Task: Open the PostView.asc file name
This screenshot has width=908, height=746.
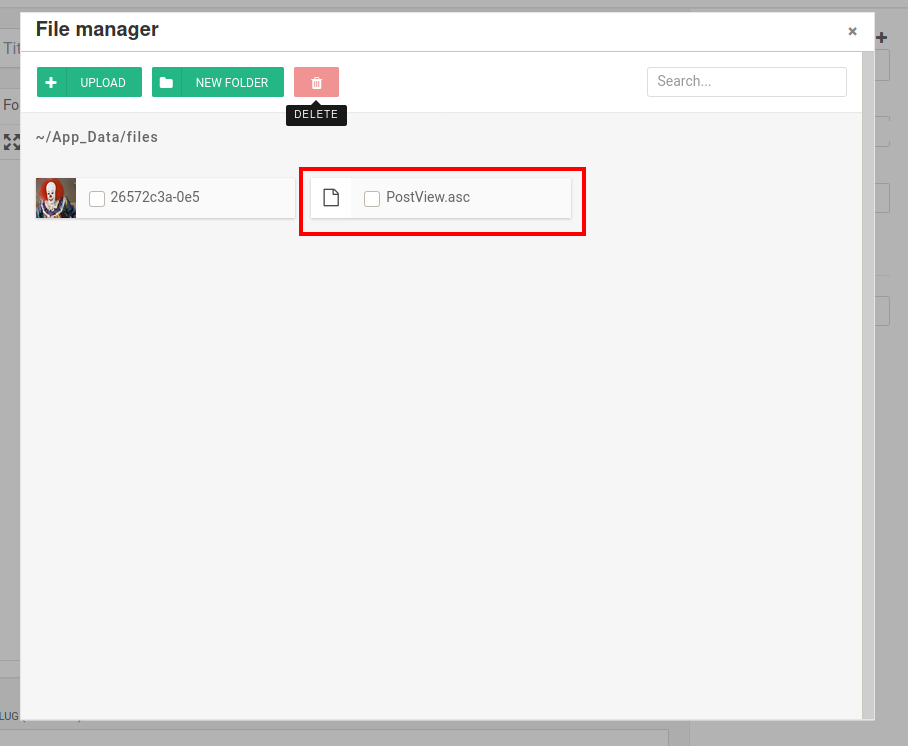Action: 428,197
